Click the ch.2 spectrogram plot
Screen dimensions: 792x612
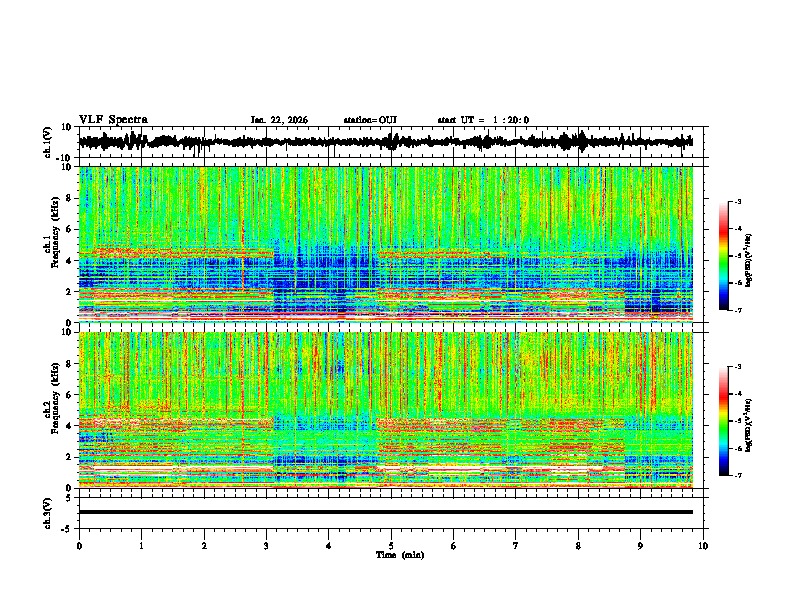click(386, 410)
